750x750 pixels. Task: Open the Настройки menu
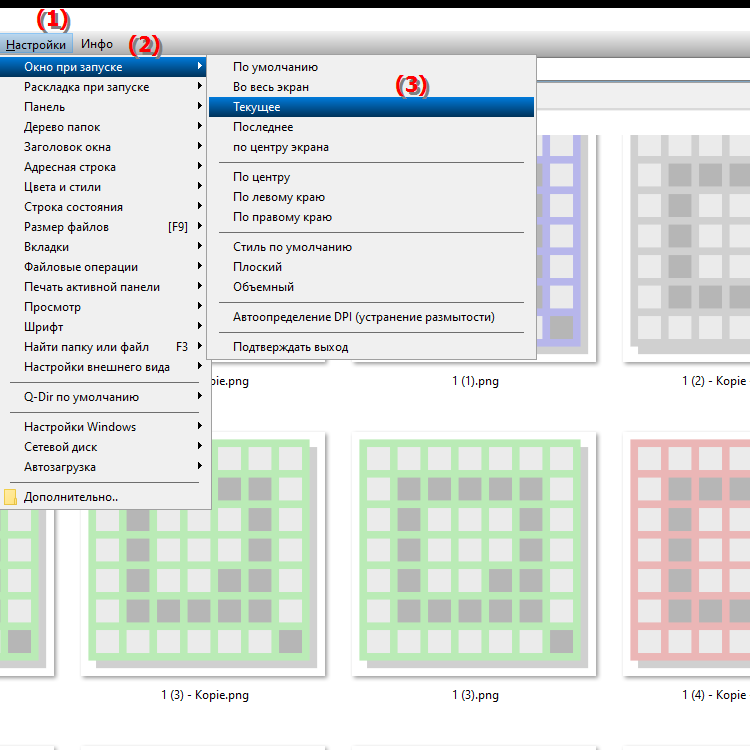pyautogui.click(x=36, y=44)
